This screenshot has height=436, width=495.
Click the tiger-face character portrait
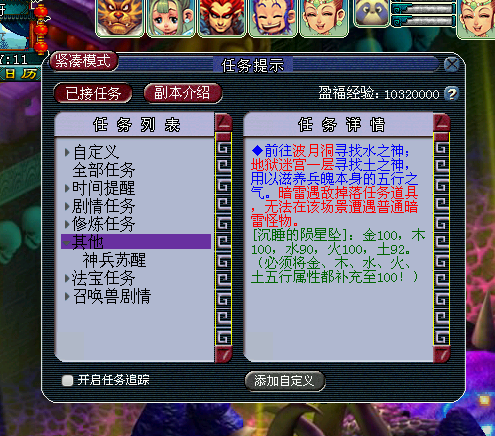(x=120, y=17)
